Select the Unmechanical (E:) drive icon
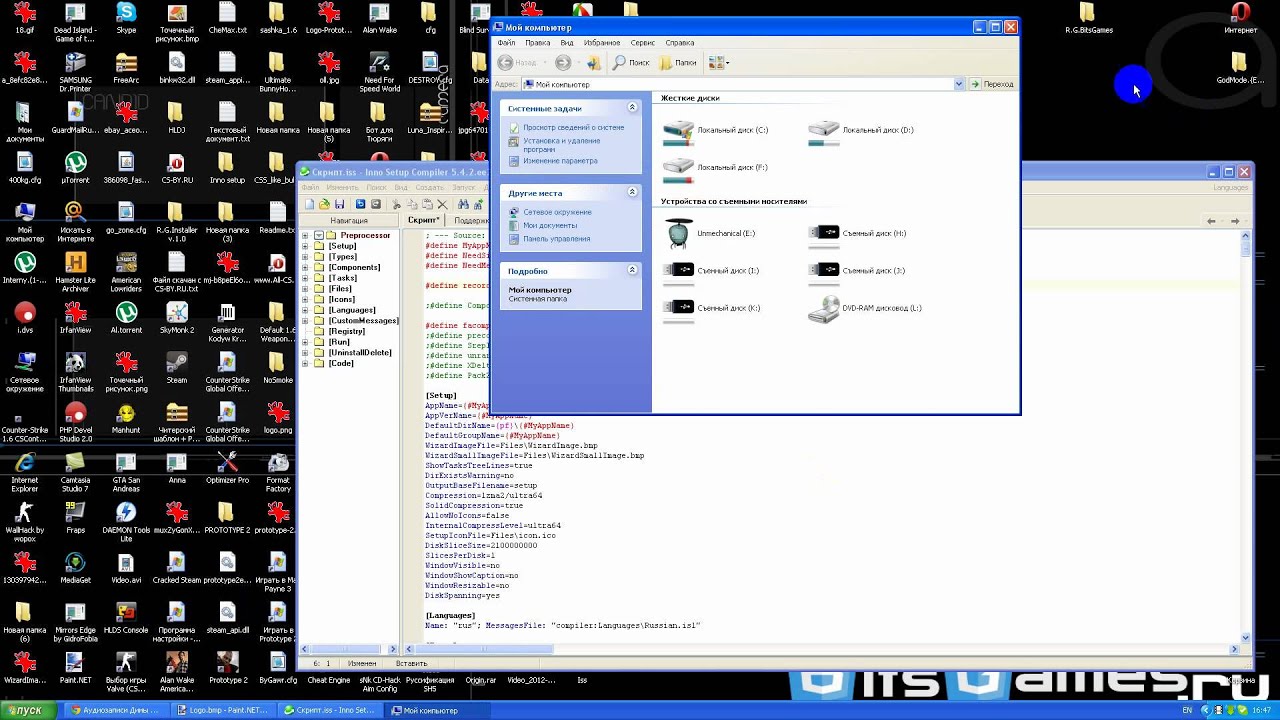Viewport: 1280px width, 720px height. pos(678,233)
